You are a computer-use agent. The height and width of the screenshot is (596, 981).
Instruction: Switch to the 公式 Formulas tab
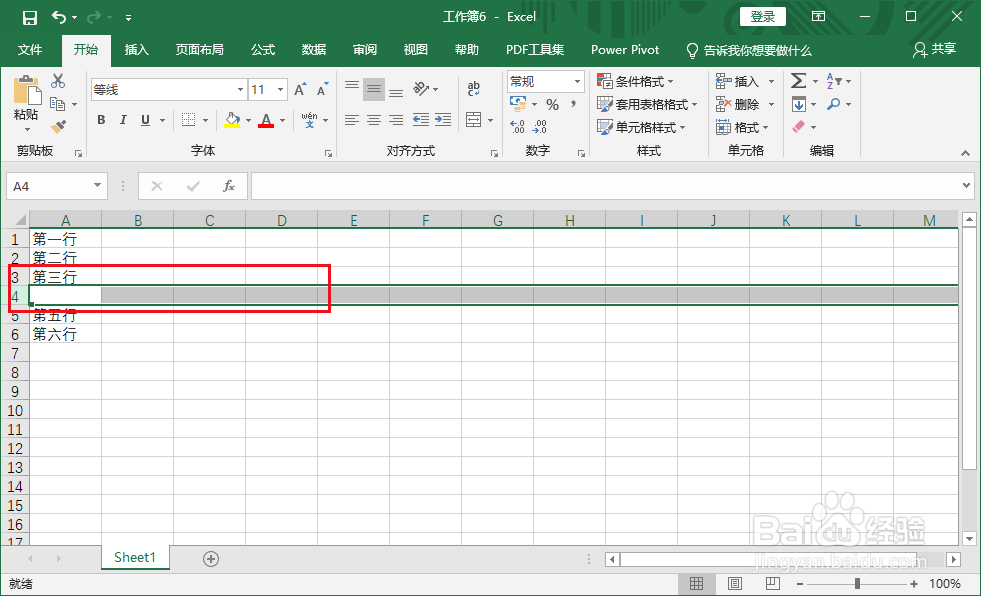263,50
